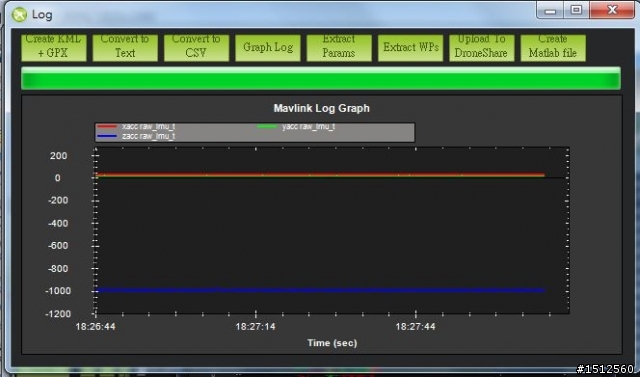Click the Mavlink Log Graph title
This screenshot has height=377, width=640.
pos(322,108)
